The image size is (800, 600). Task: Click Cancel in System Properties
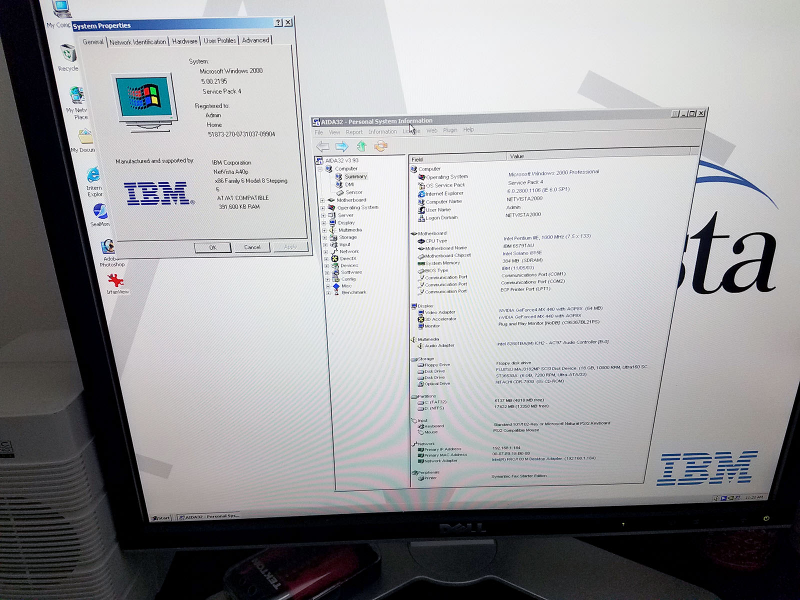pos(252,247)
